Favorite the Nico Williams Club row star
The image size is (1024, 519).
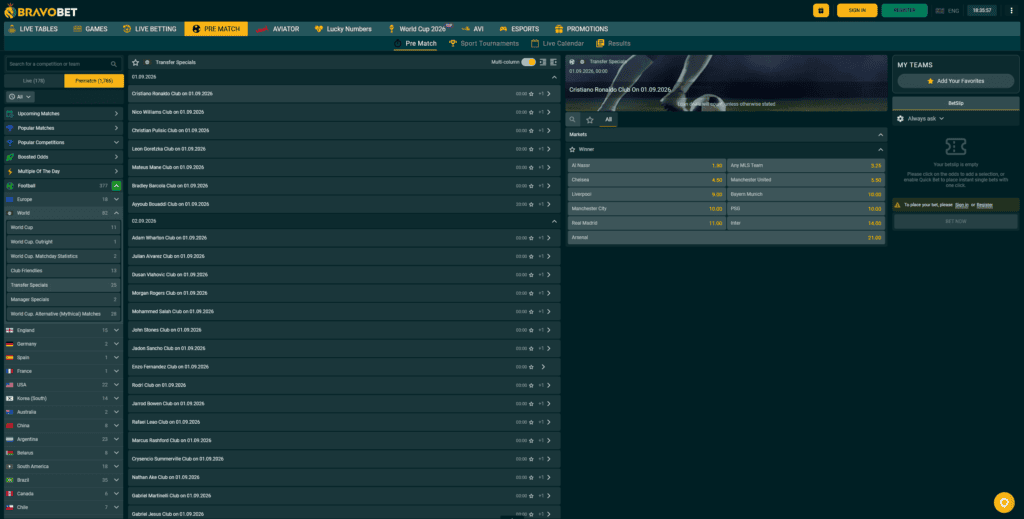(531, 112)
